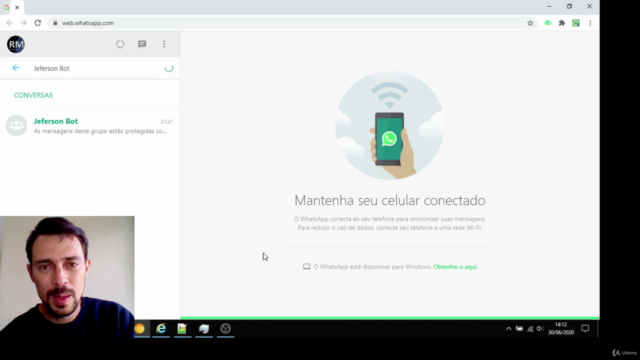Reload the web.whatsapp.com page
Viewport: 640px width, 360px height.
coord(38,23)
